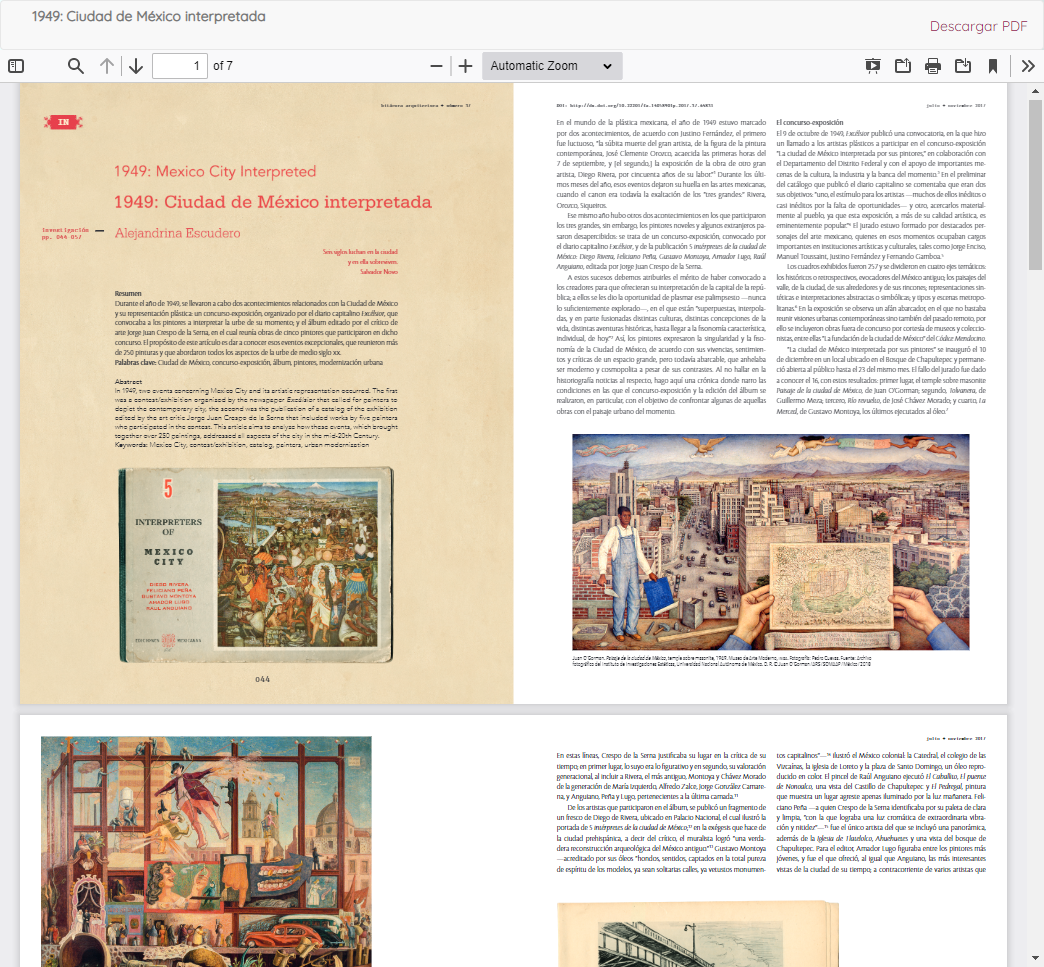Click the scrollbar down arrow

coord(1035,960)
